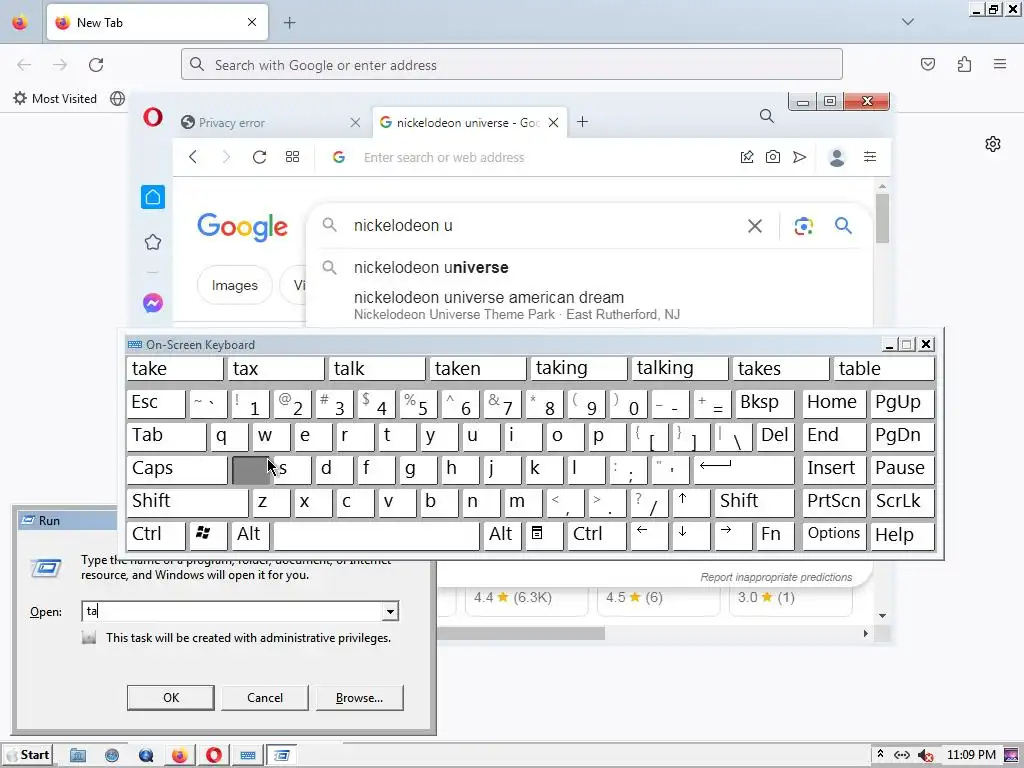
Task: Expand the Run Open dropdown
Action: (x=390, y=612)
